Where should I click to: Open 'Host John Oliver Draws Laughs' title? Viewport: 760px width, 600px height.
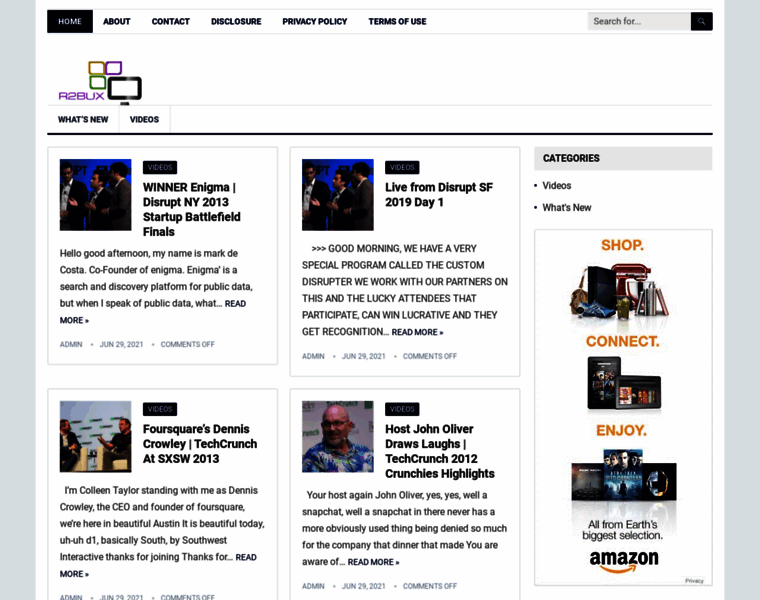click(x=440, y=451)
